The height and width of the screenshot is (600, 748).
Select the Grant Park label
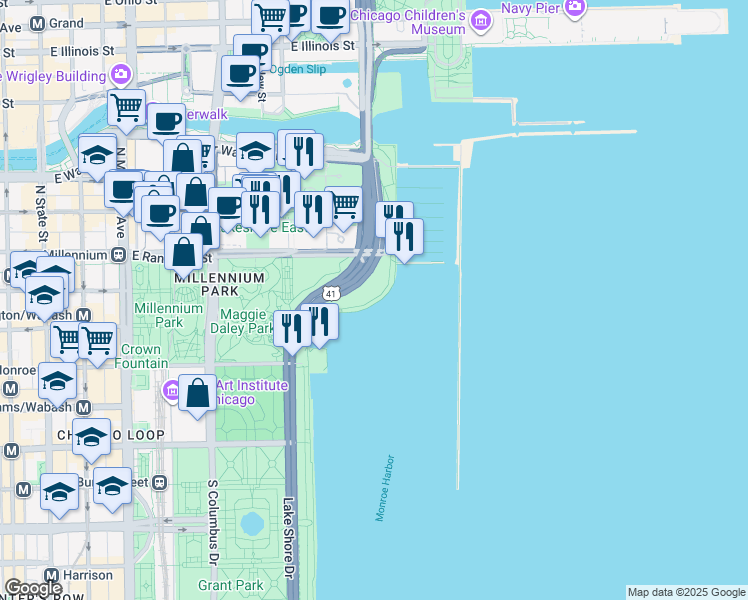(x=231, y=585)
